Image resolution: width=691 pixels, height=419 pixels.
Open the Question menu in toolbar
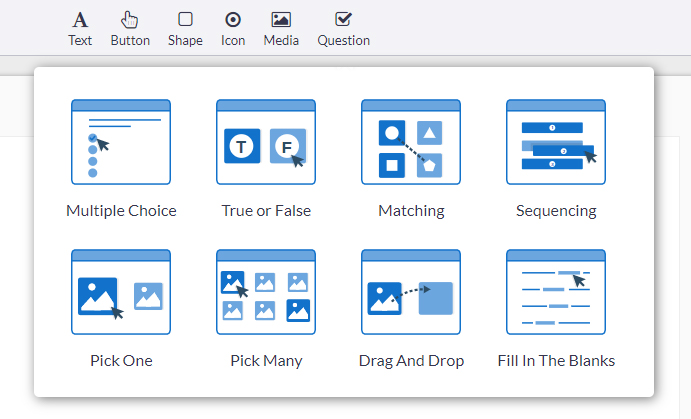click(x=343, y=29)
